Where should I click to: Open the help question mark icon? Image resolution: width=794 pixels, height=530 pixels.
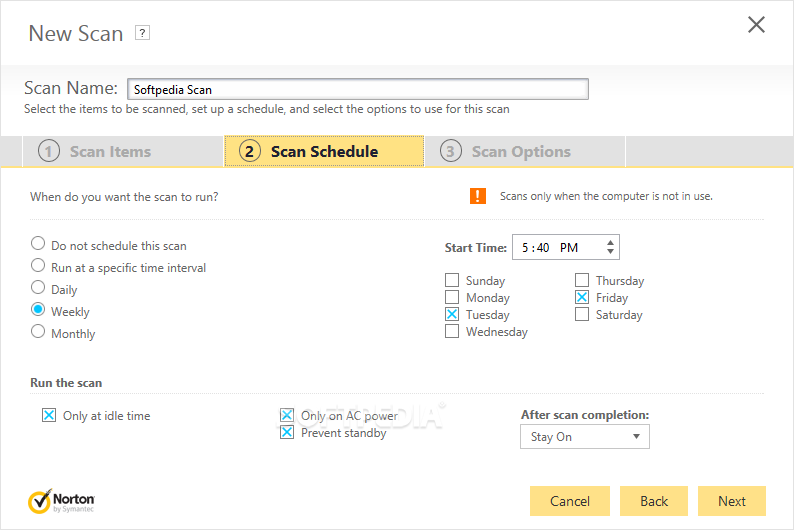142,33
